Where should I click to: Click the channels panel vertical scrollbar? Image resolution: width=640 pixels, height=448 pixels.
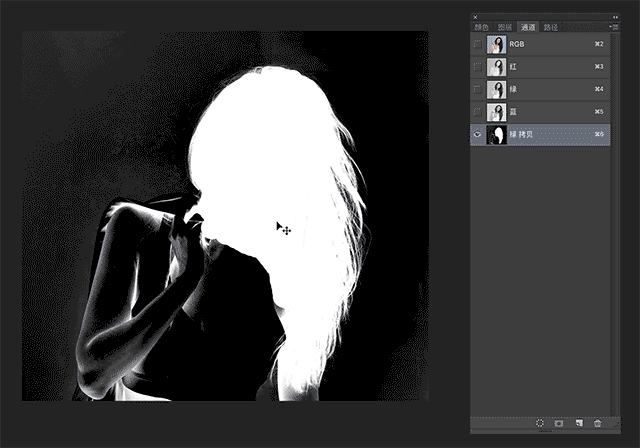(x=615, y=224)
